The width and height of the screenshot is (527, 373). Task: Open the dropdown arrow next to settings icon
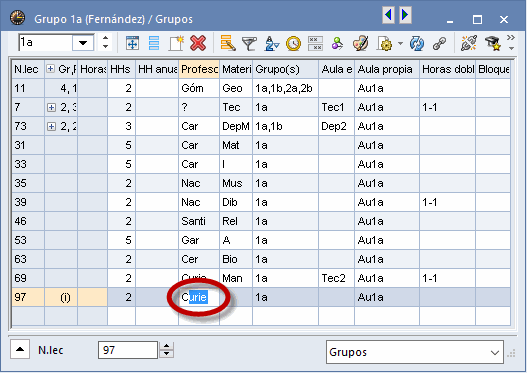click(400, 43)
